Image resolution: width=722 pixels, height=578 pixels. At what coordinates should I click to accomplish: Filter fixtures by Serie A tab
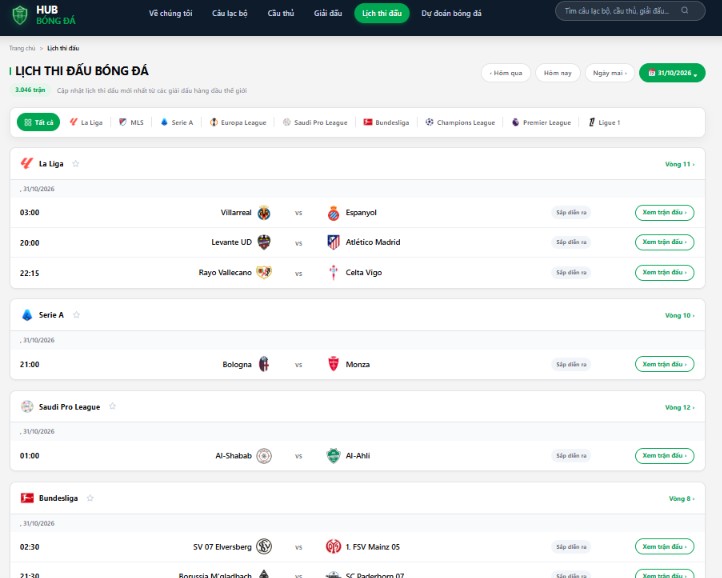coord(177,123)
